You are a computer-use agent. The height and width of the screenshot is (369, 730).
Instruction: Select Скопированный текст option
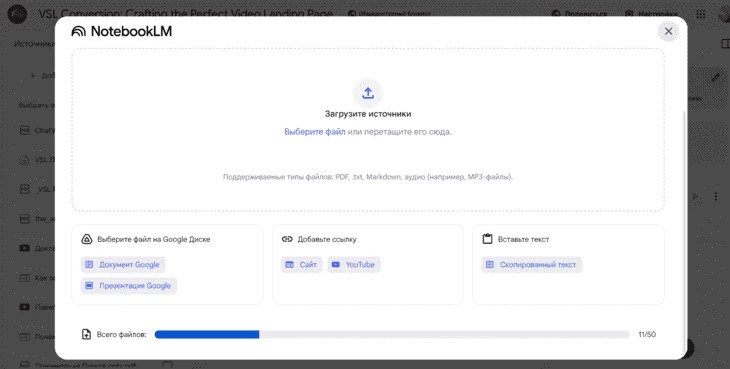(532, 265)
